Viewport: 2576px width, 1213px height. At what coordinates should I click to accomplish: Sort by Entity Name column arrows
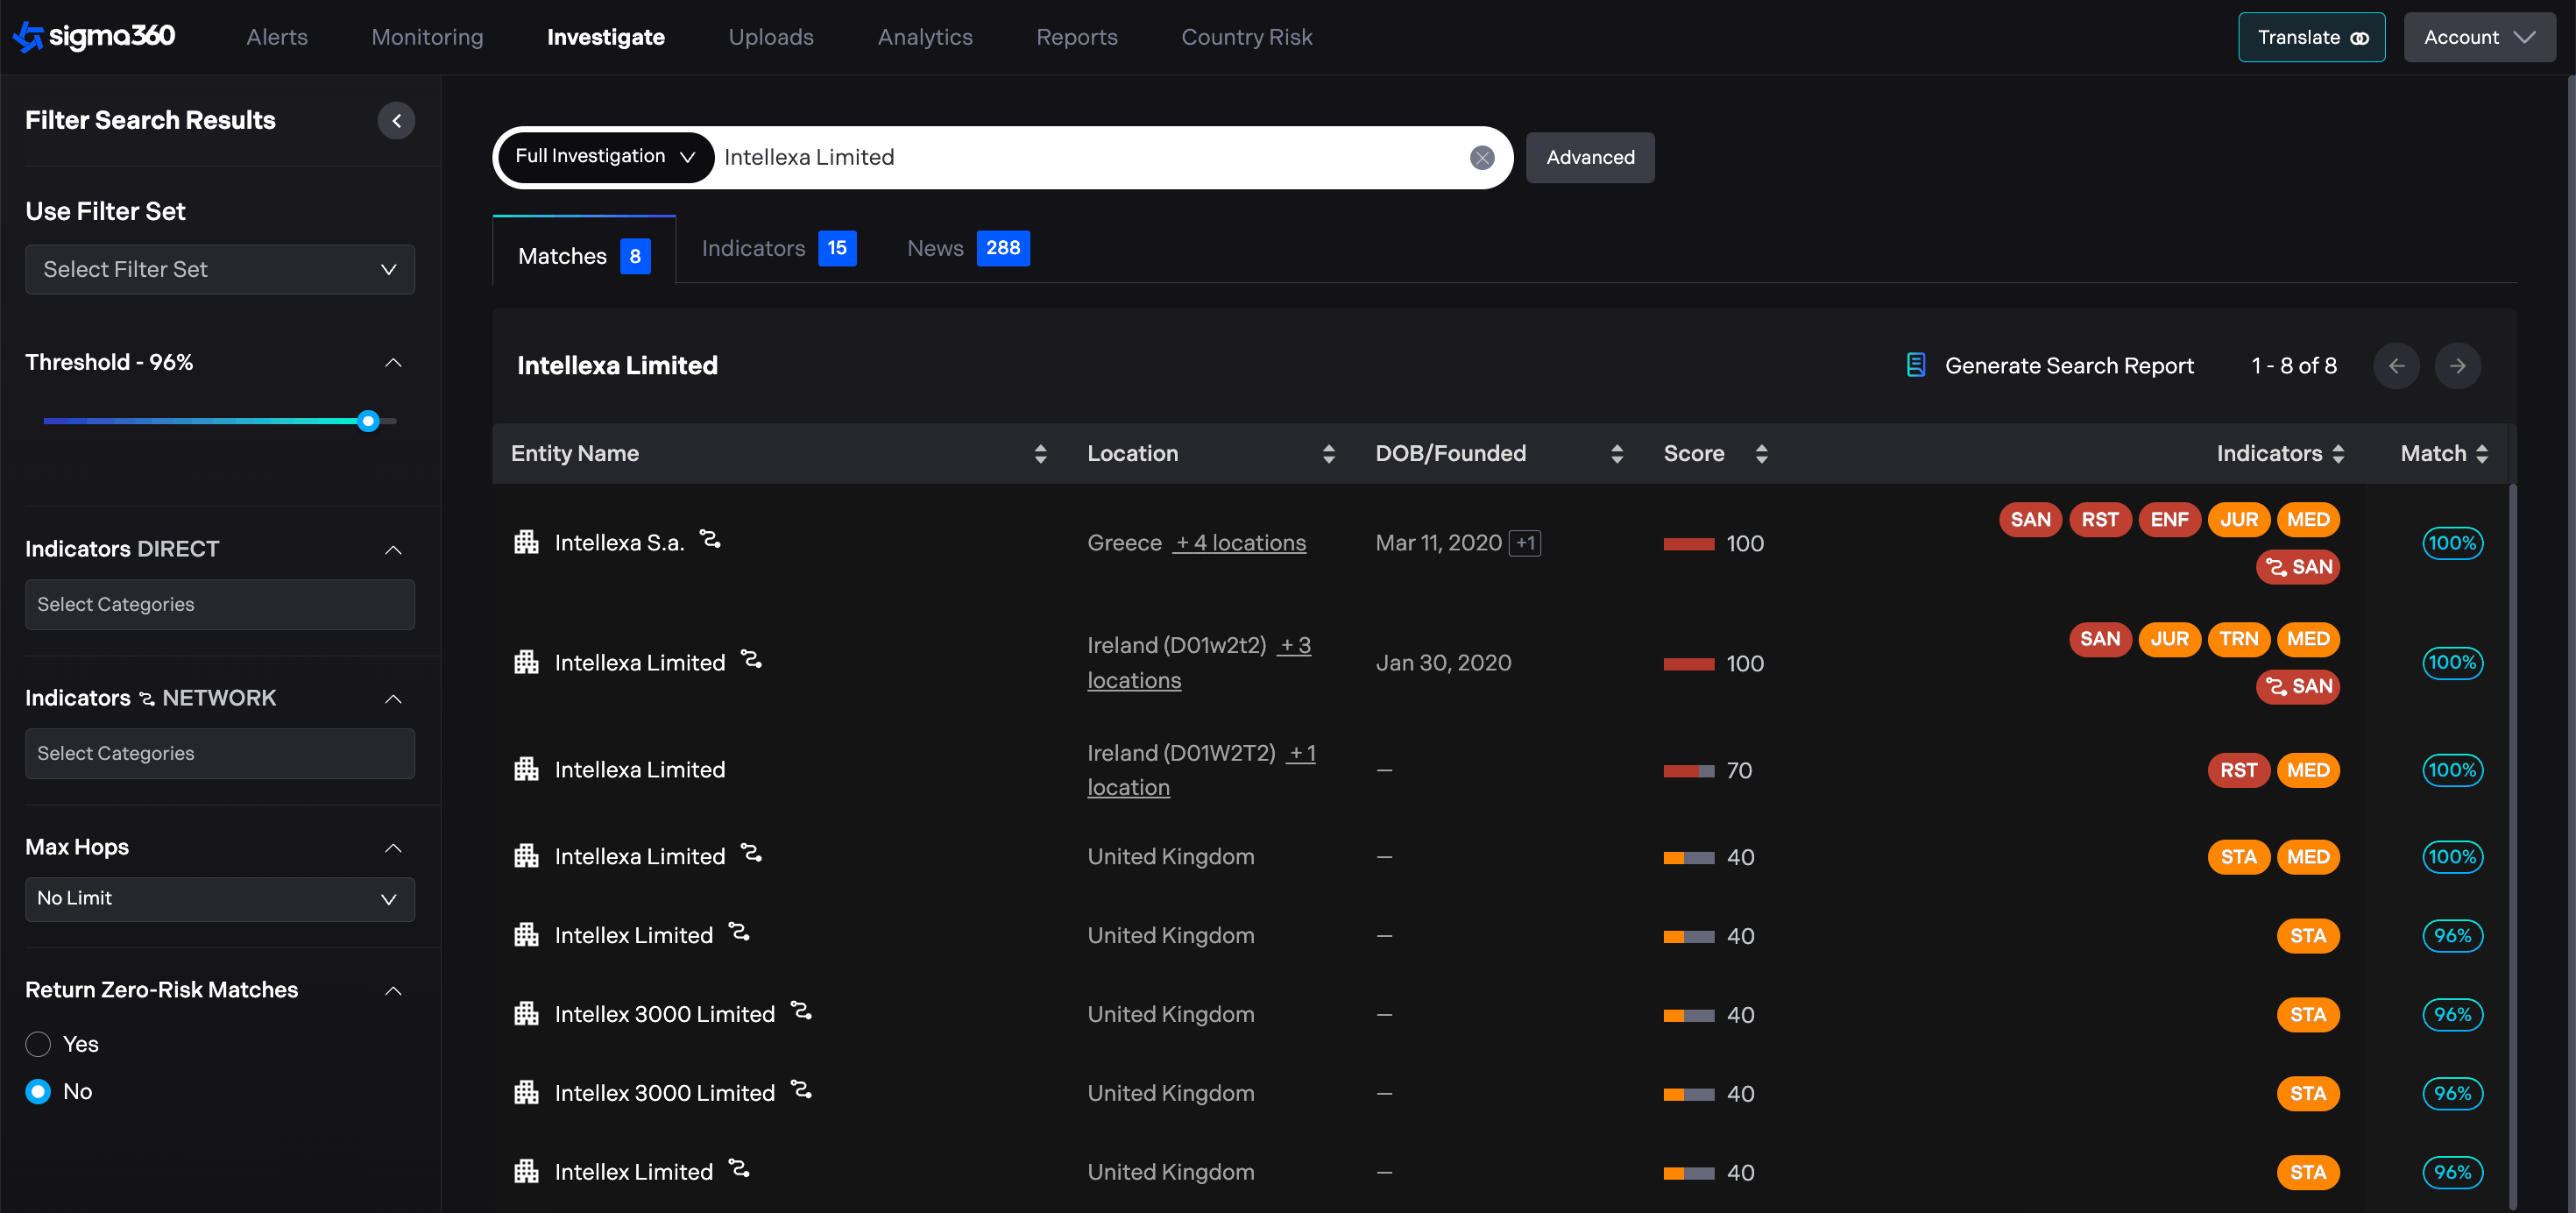1040,454
